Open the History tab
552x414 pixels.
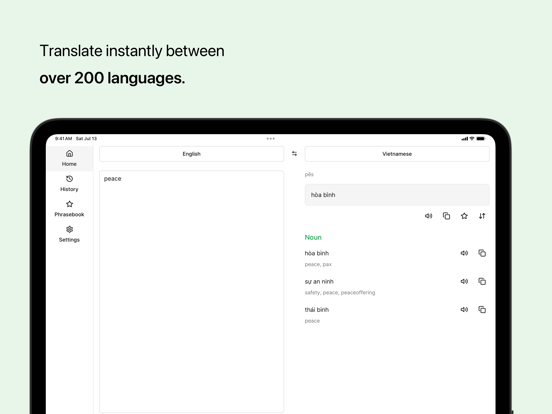69,183
